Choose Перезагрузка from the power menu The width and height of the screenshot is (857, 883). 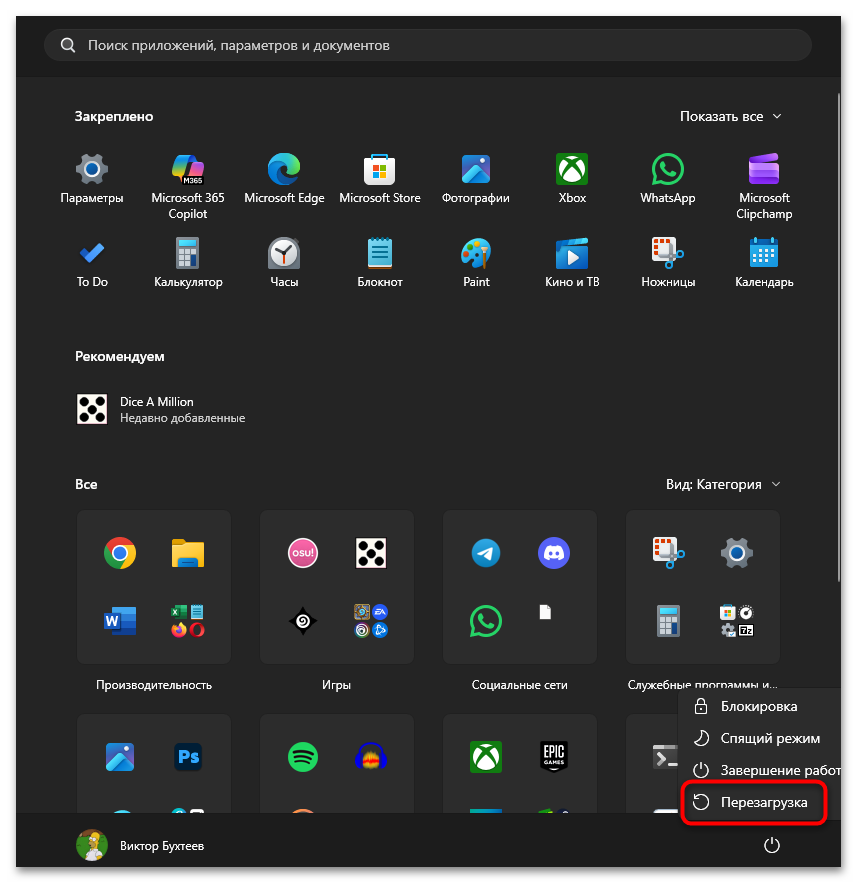pyautogui.click(x=753, y=802)
